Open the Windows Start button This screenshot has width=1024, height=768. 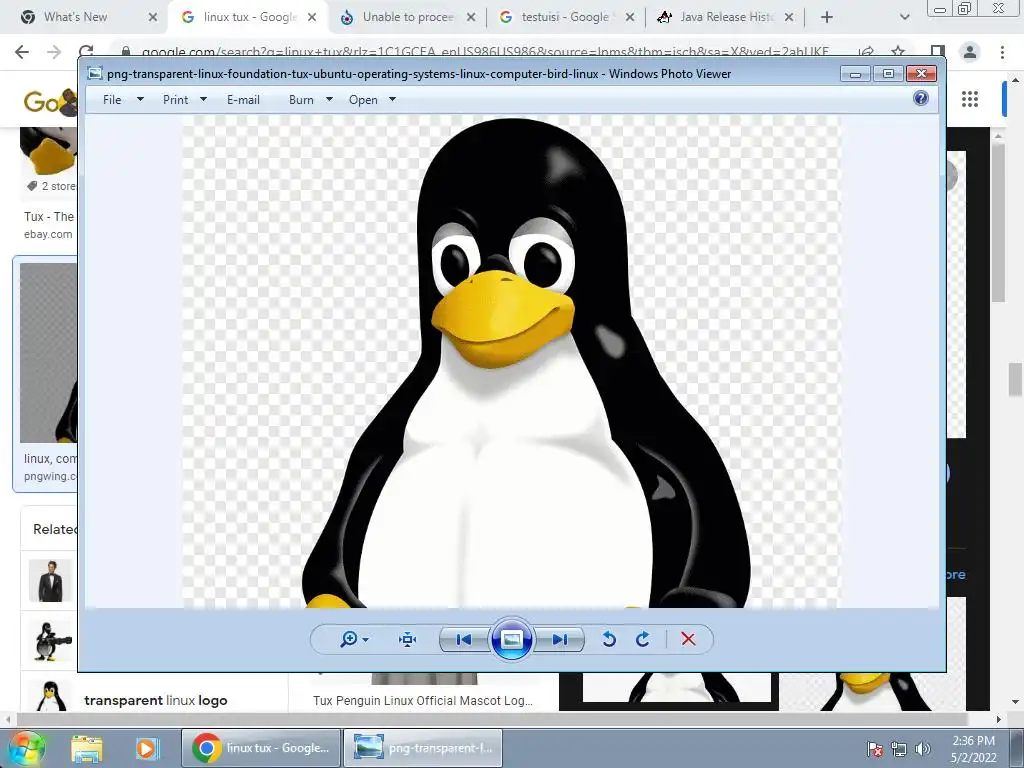pyautogui.click(x=25, y=748)
